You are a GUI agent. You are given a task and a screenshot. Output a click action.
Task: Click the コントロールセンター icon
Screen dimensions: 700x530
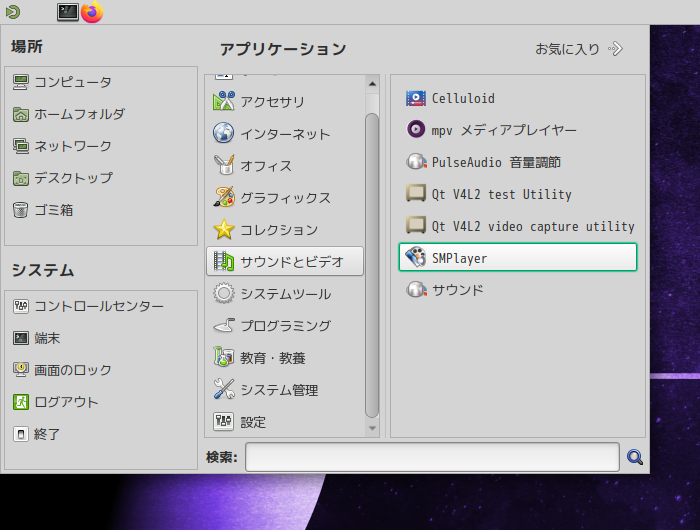click(x=21, y=306)
